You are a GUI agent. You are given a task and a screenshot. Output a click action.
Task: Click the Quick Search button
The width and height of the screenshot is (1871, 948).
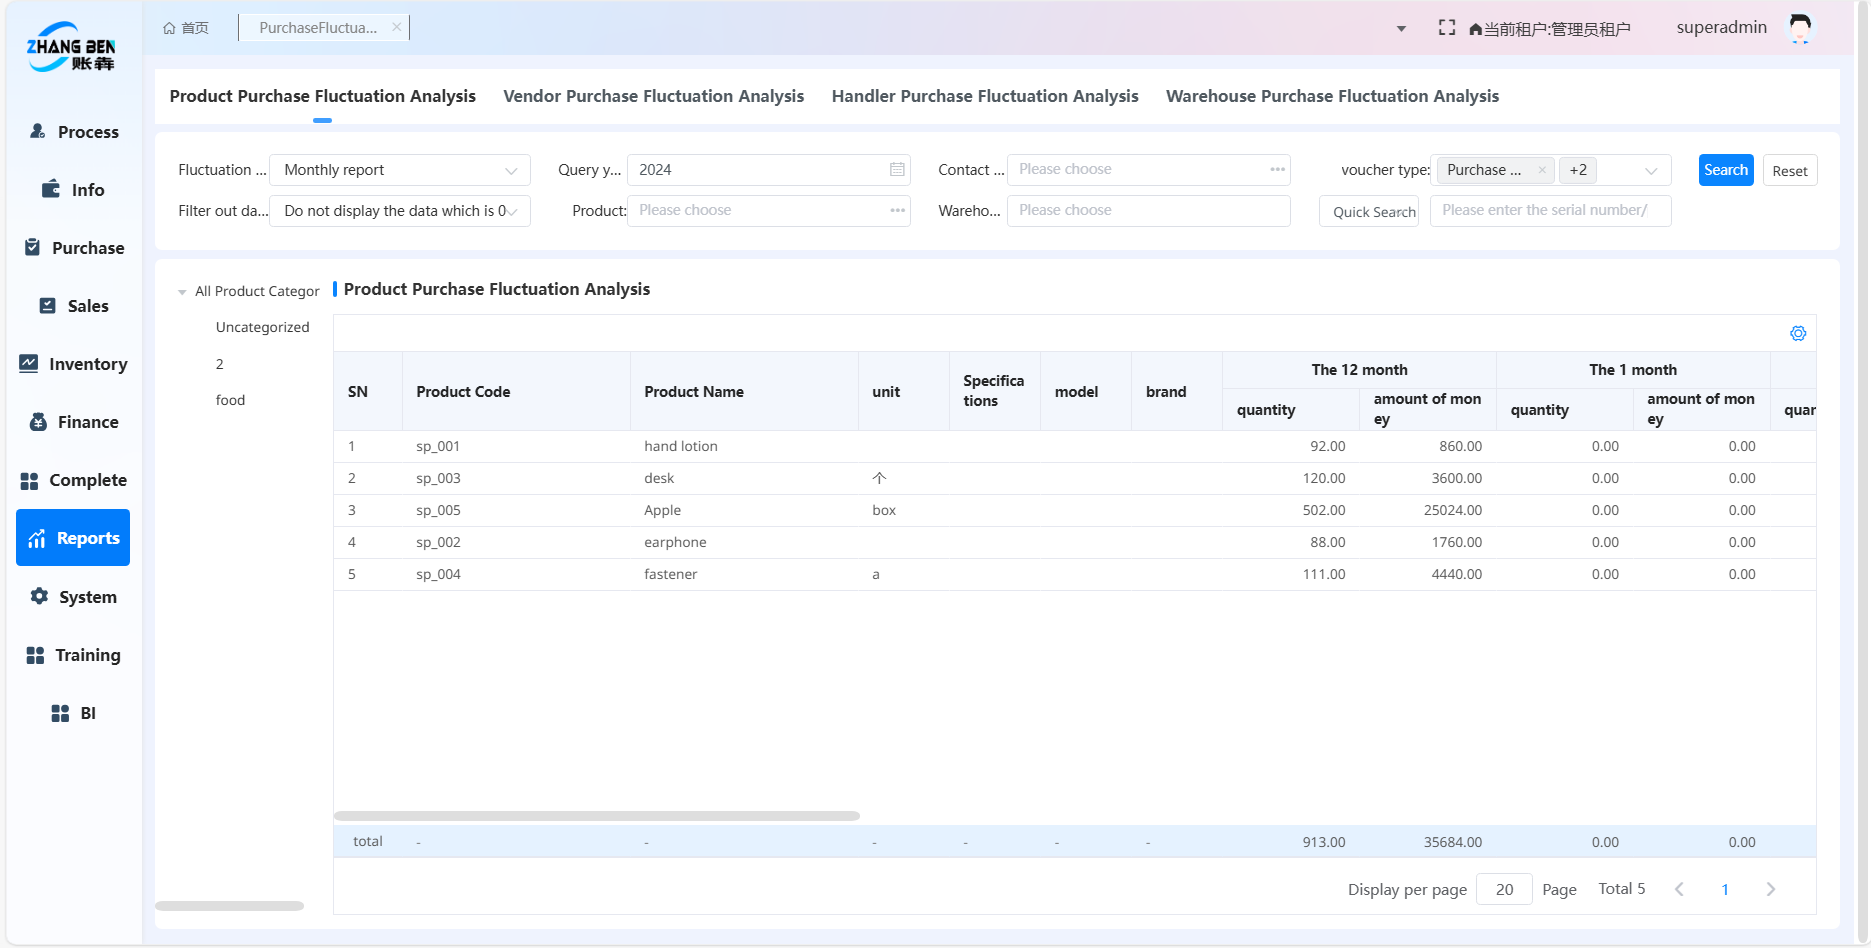click(x=1368, y=211)
